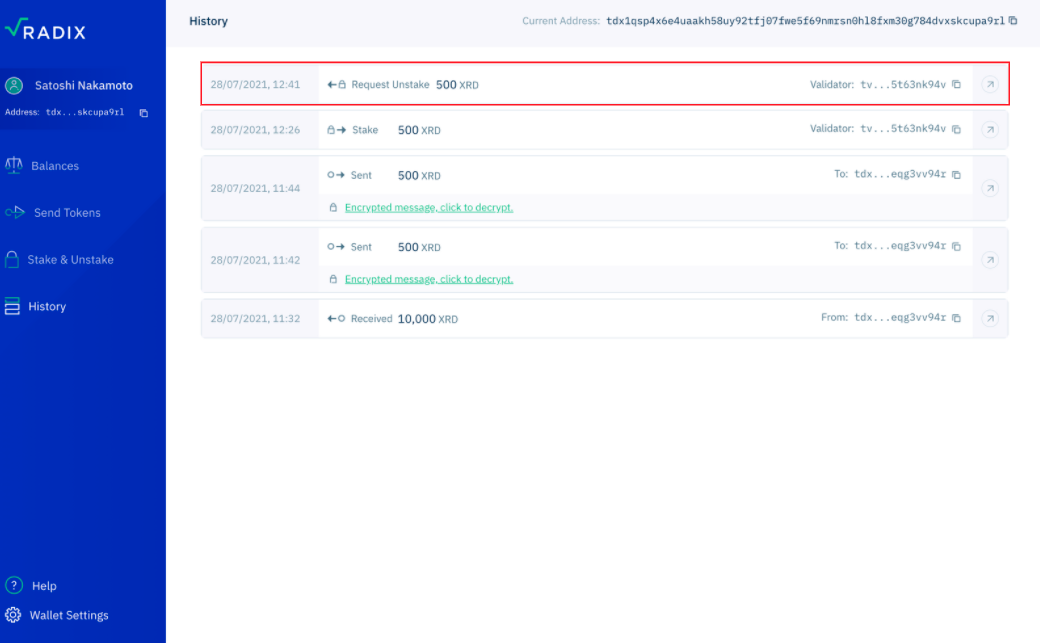
Task: Click the Received 10,000 XRD amount
Action: point(428,319)
